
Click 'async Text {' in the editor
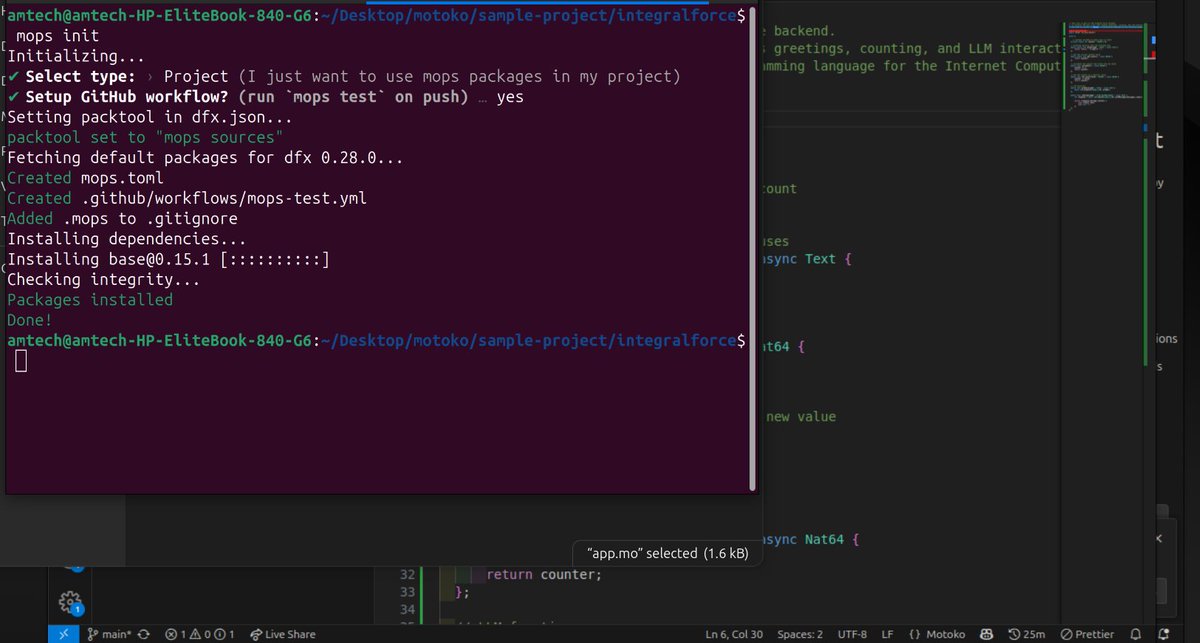(x=806, y=259)
